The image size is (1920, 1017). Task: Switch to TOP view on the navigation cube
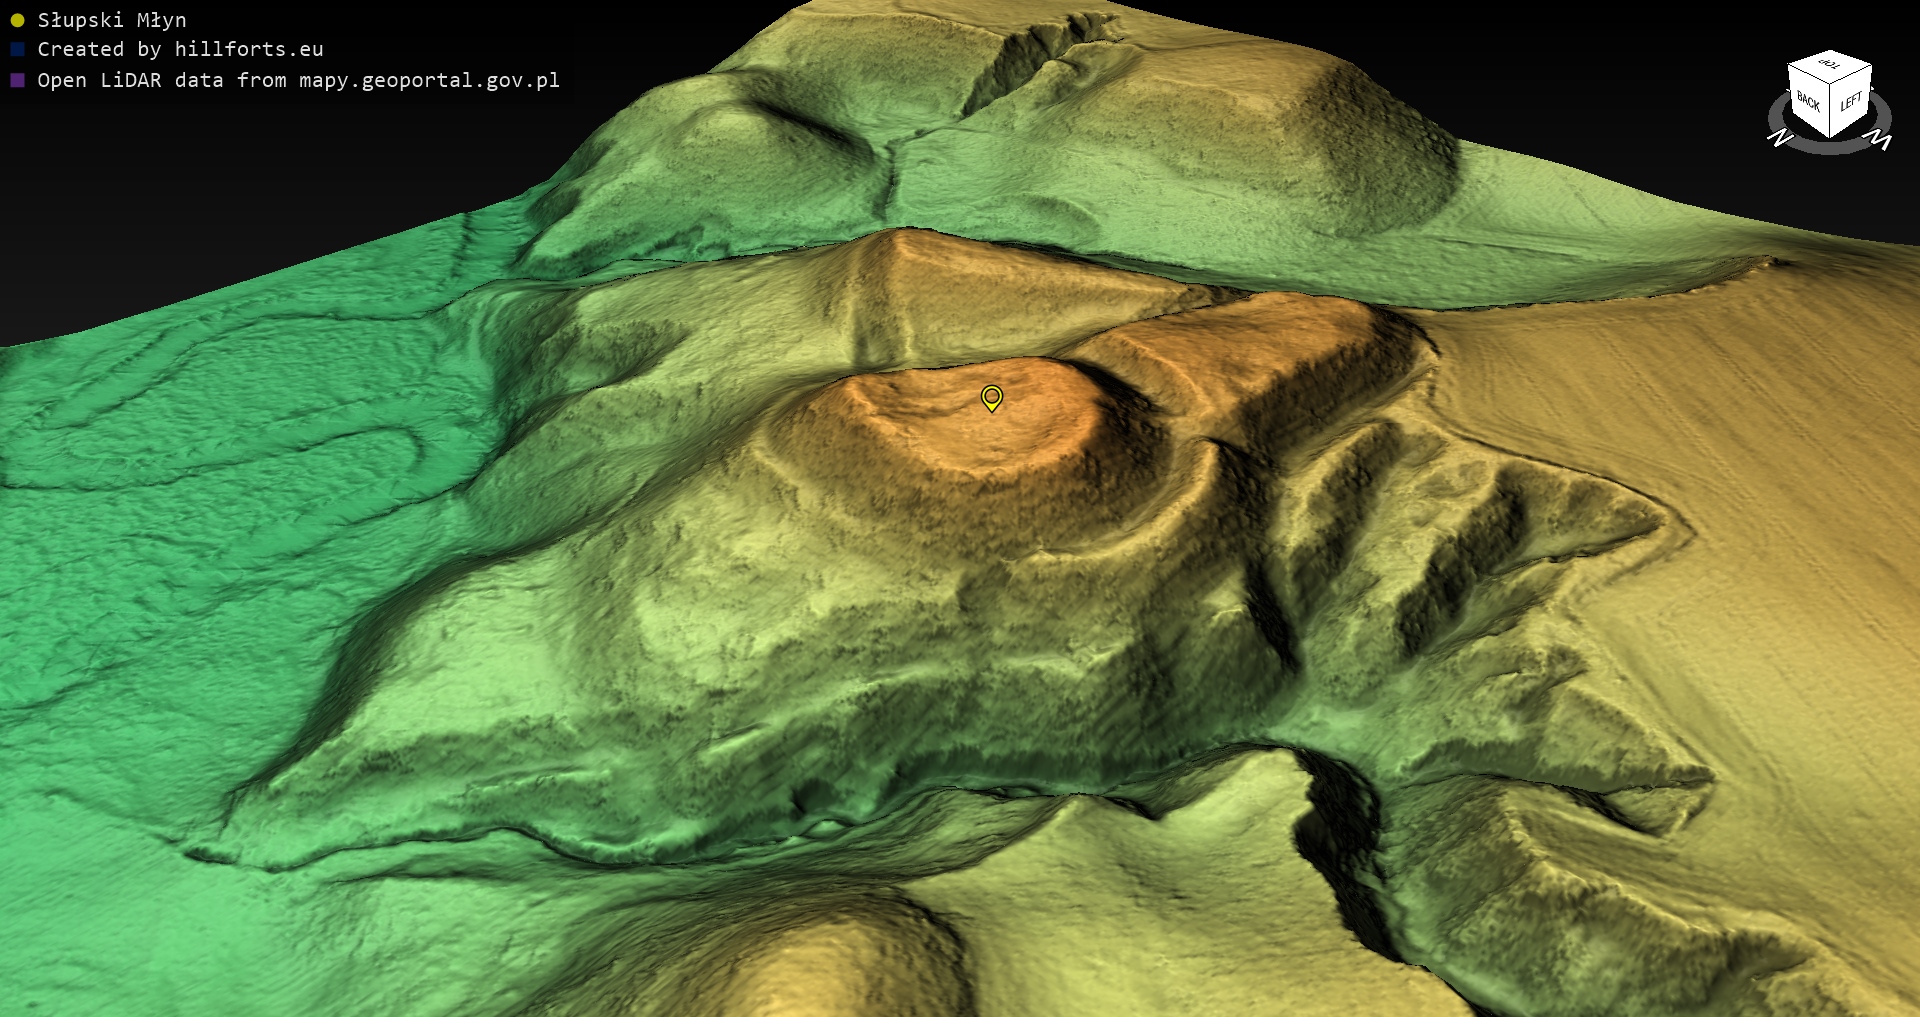[x=1830, y=65]
